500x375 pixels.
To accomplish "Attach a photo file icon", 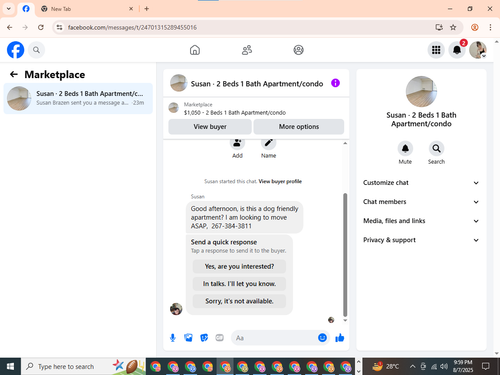I will click(188, 338).
